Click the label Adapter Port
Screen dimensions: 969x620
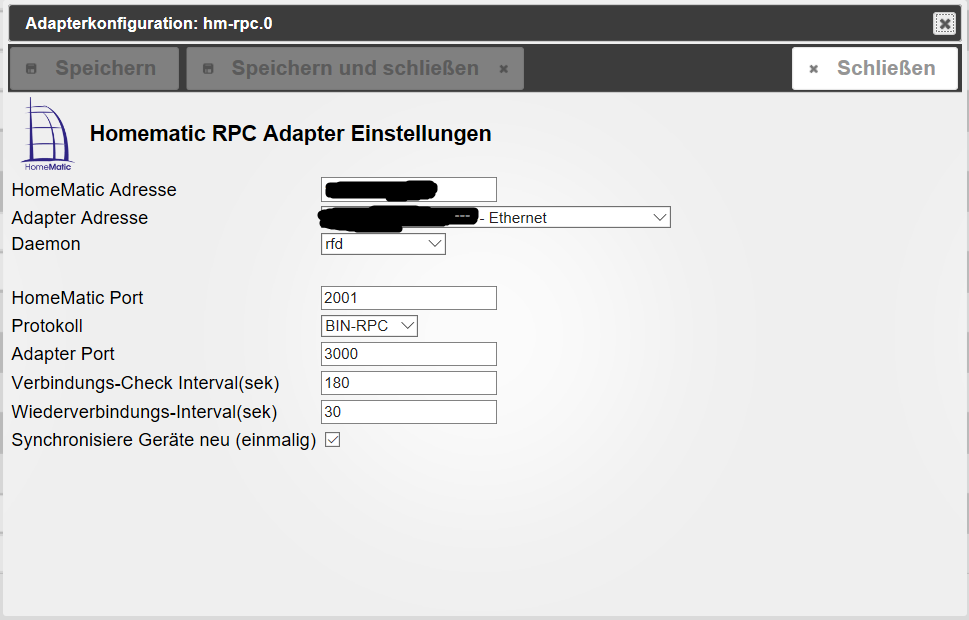click(x=63, y=354)
